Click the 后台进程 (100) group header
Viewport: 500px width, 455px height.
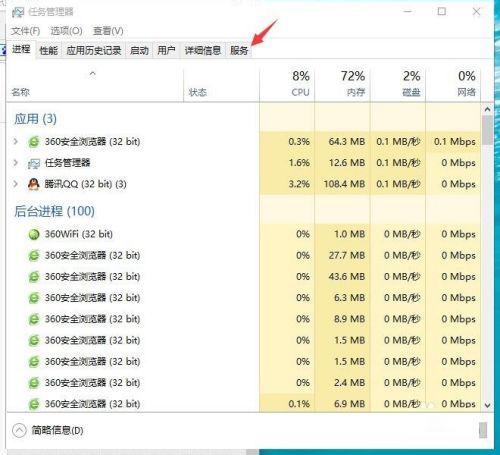tap(54, 211)
